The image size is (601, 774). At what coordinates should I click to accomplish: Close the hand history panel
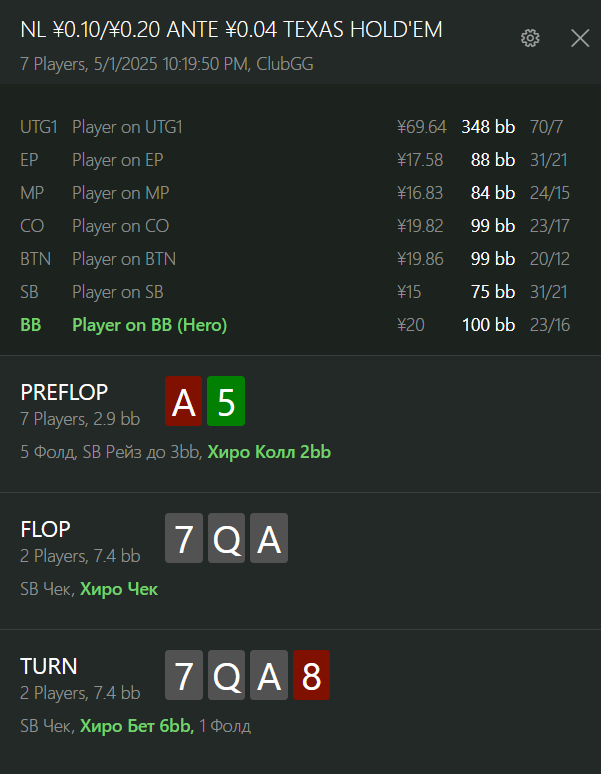point(580,38)
